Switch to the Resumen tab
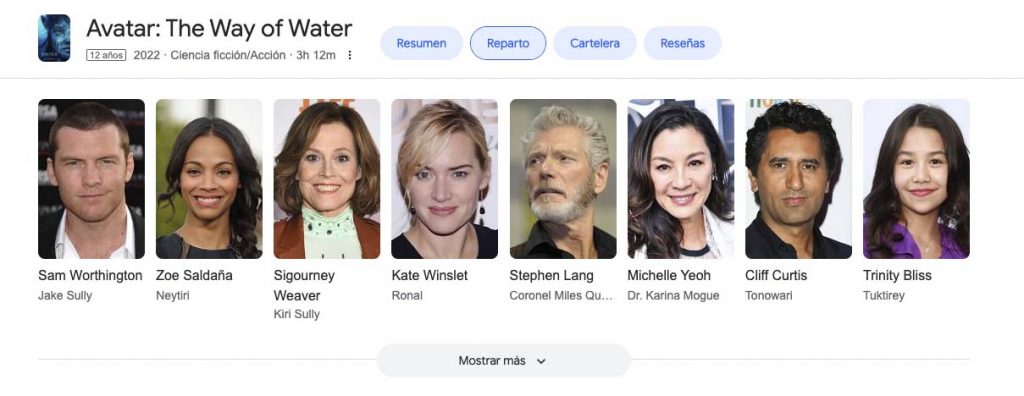 421,43
